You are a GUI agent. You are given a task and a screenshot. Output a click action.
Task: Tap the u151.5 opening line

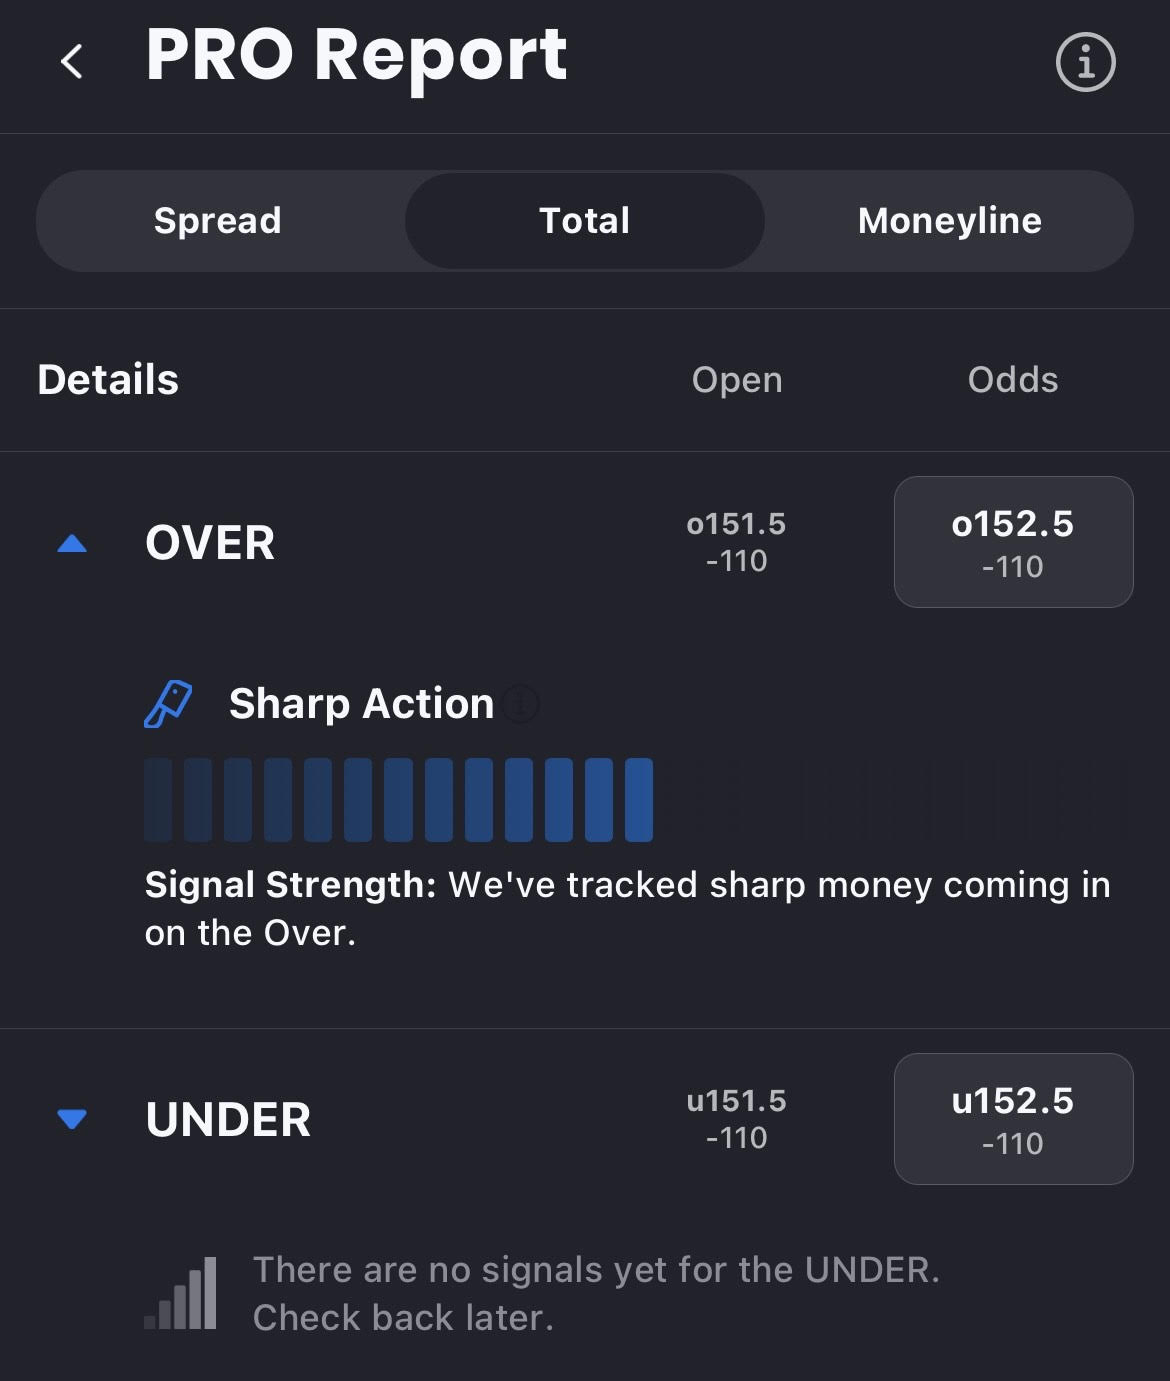click(x=736, y=1118)
